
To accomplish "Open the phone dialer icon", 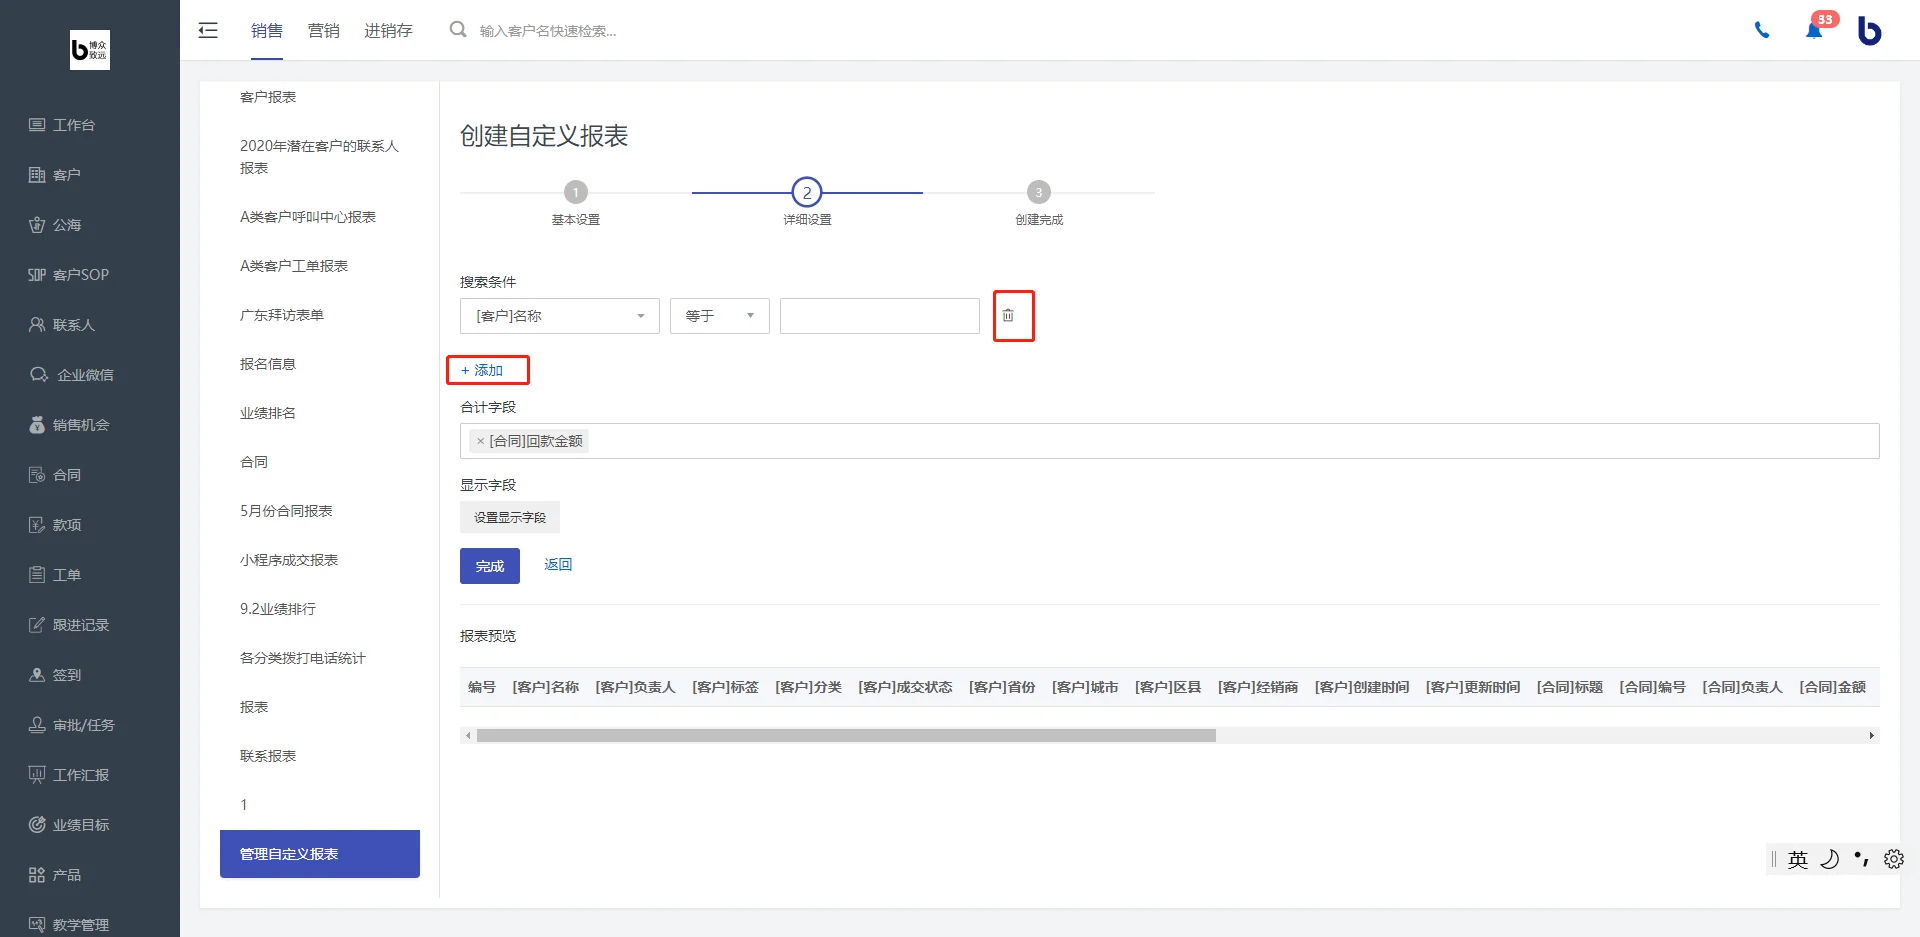I will [x=1762, y=31].
